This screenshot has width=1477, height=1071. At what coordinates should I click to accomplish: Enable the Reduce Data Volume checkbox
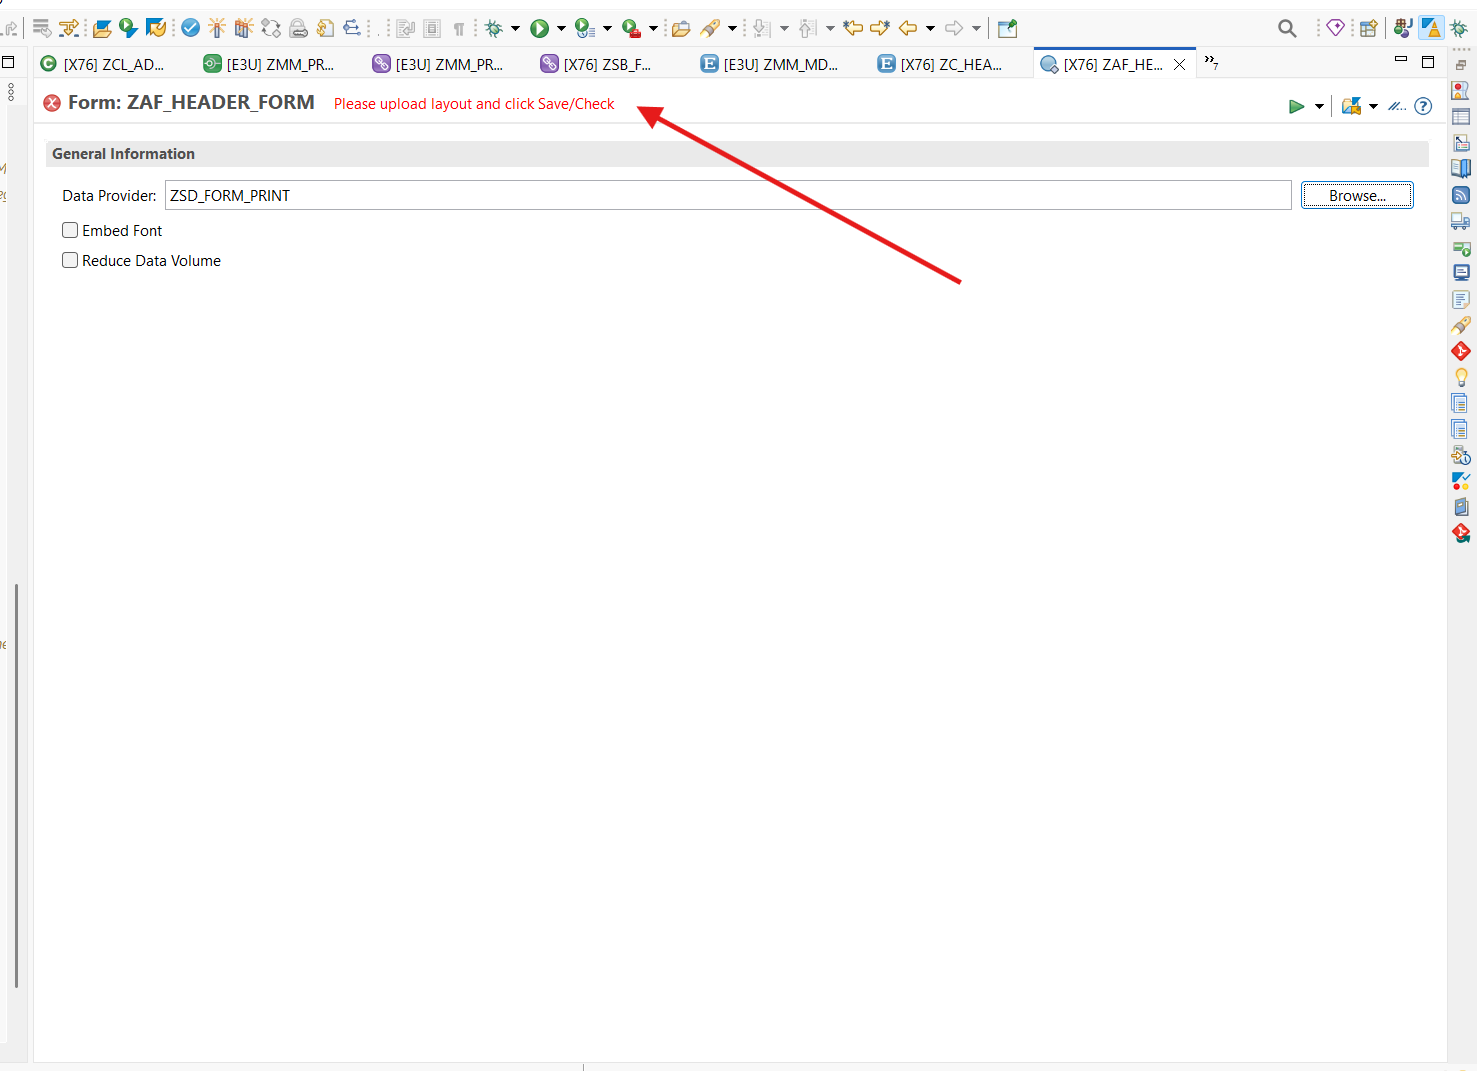[x=70, y=260]
